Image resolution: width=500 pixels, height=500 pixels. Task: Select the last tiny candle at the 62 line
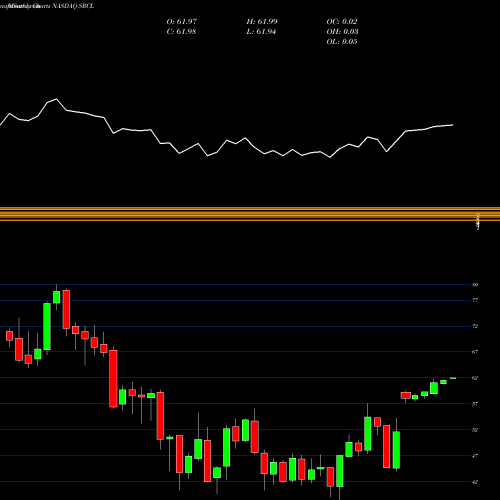coord(453,378)
